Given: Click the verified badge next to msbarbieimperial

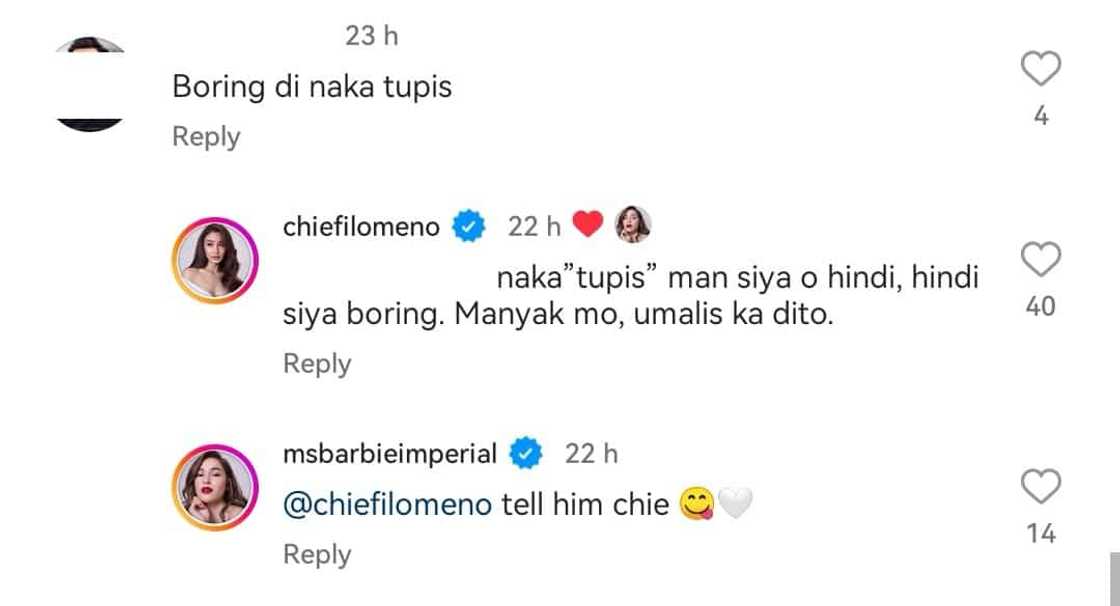Looking at the screenshot, I should coord(527,453).
